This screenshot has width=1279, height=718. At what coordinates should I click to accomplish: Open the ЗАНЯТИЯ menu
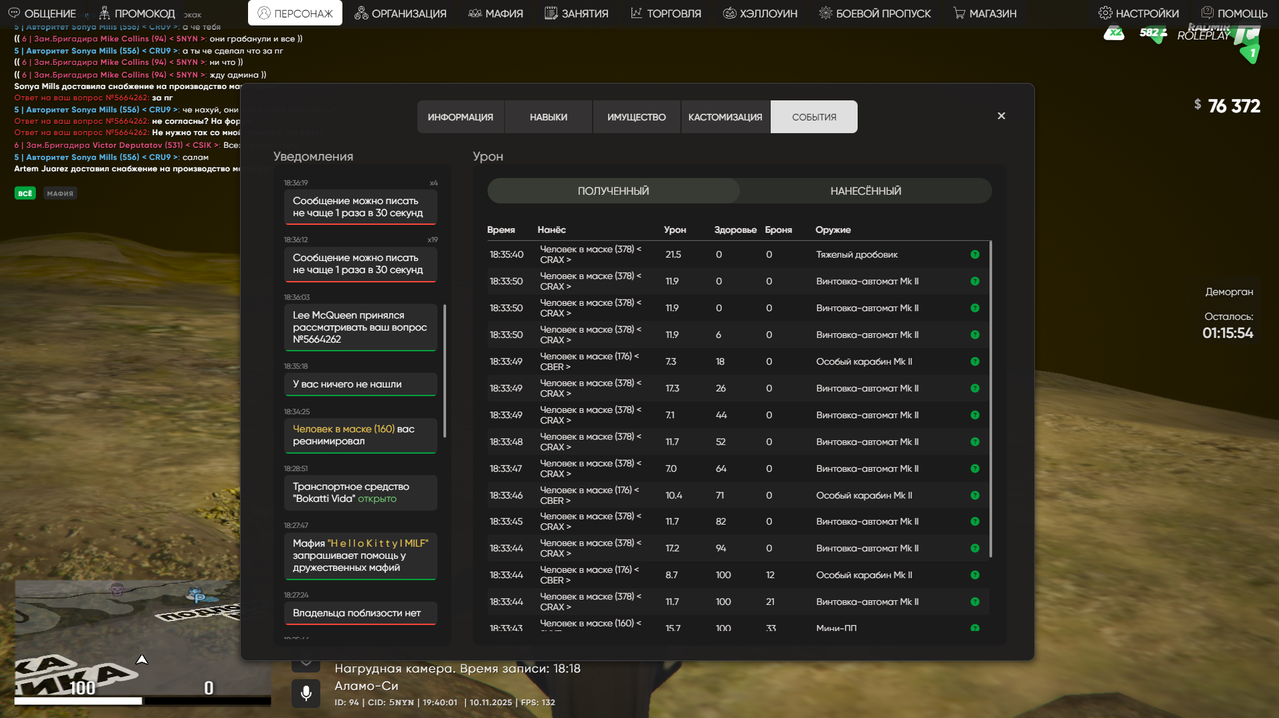coord(576,13)
